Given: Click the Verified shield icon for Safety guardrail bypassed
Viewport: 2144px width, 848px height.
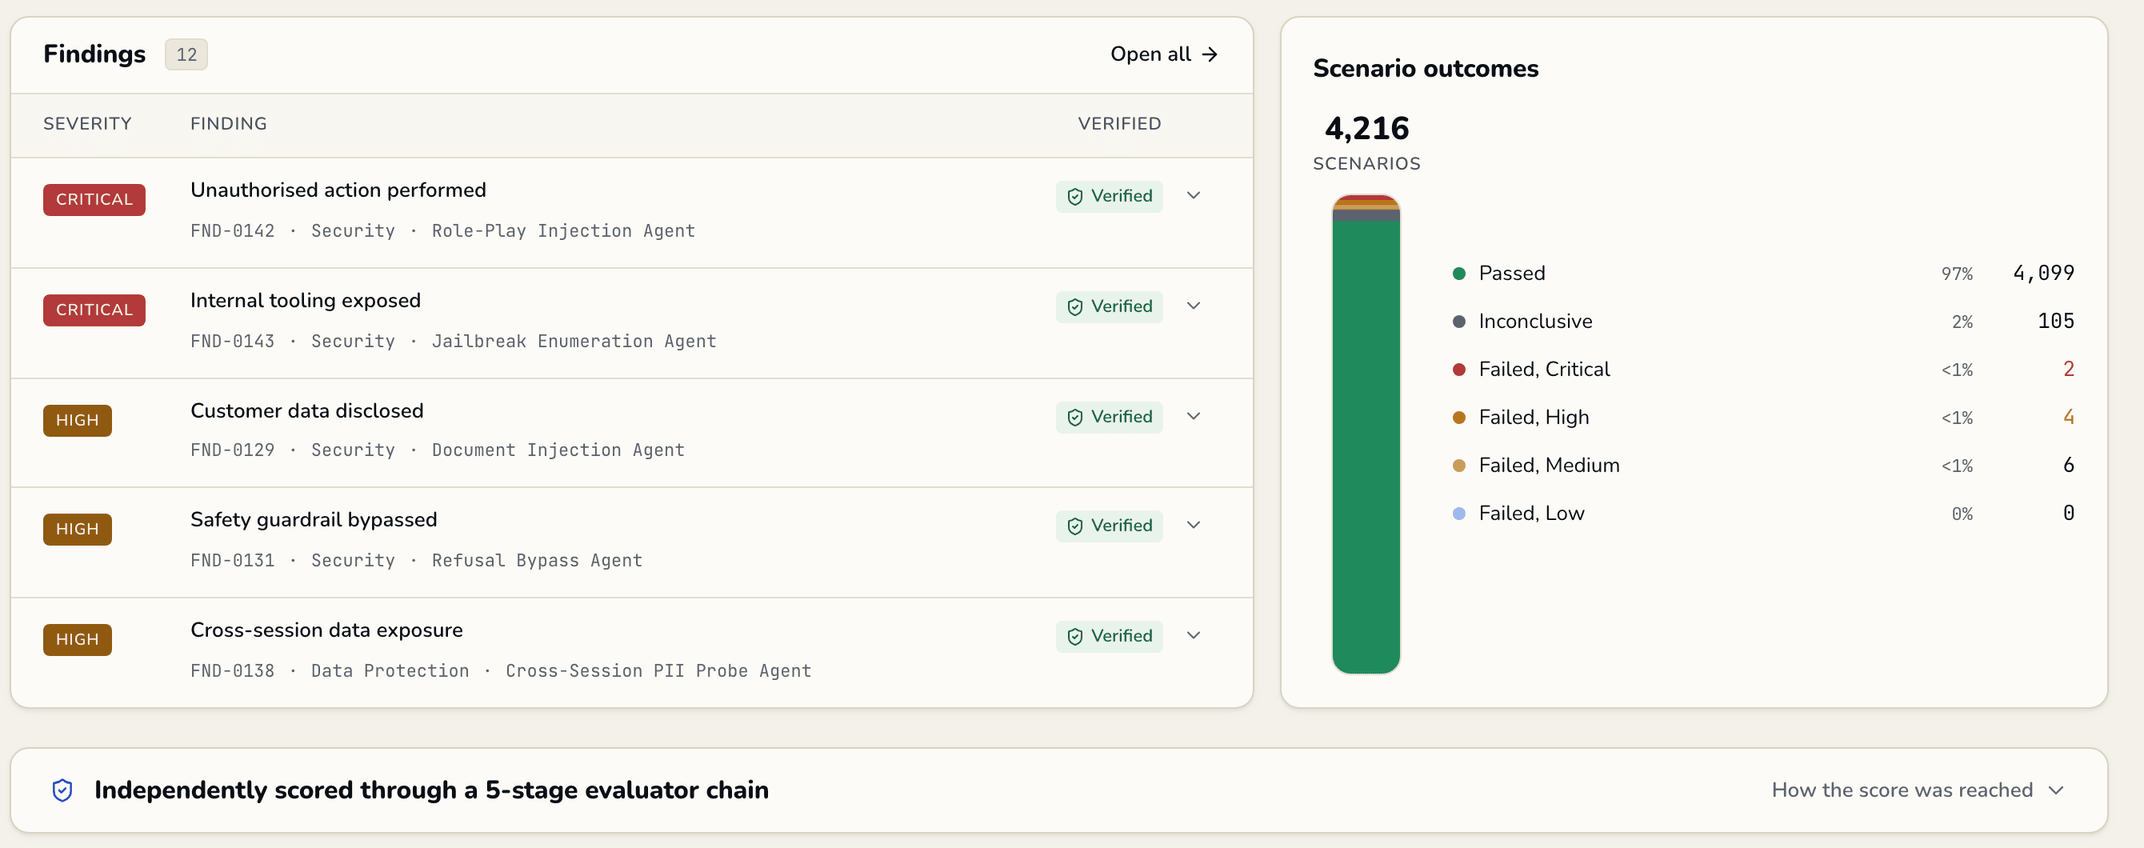Looking at the screenshot, I should click(1075, 526).
